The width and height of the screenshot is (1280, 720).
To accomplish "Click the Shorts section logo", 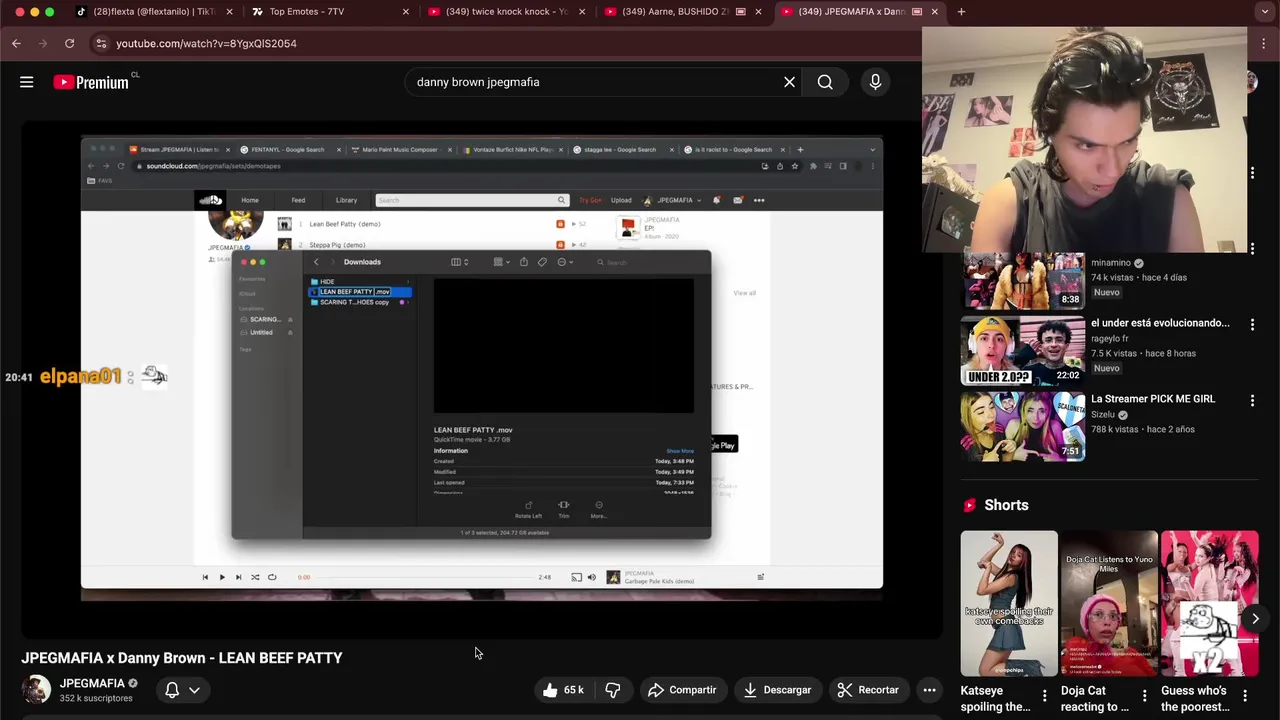I will 969,505.
